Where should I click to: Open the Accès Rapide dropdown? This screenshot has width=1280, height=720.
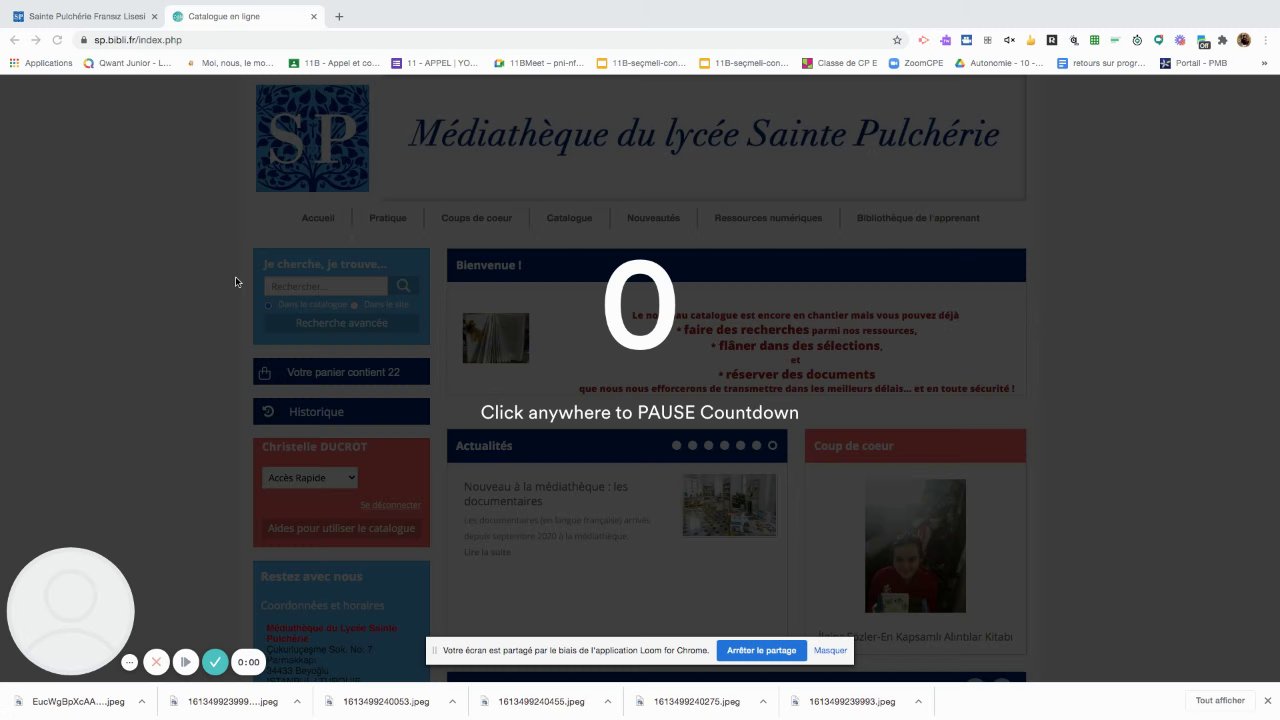tap(310, 478)
